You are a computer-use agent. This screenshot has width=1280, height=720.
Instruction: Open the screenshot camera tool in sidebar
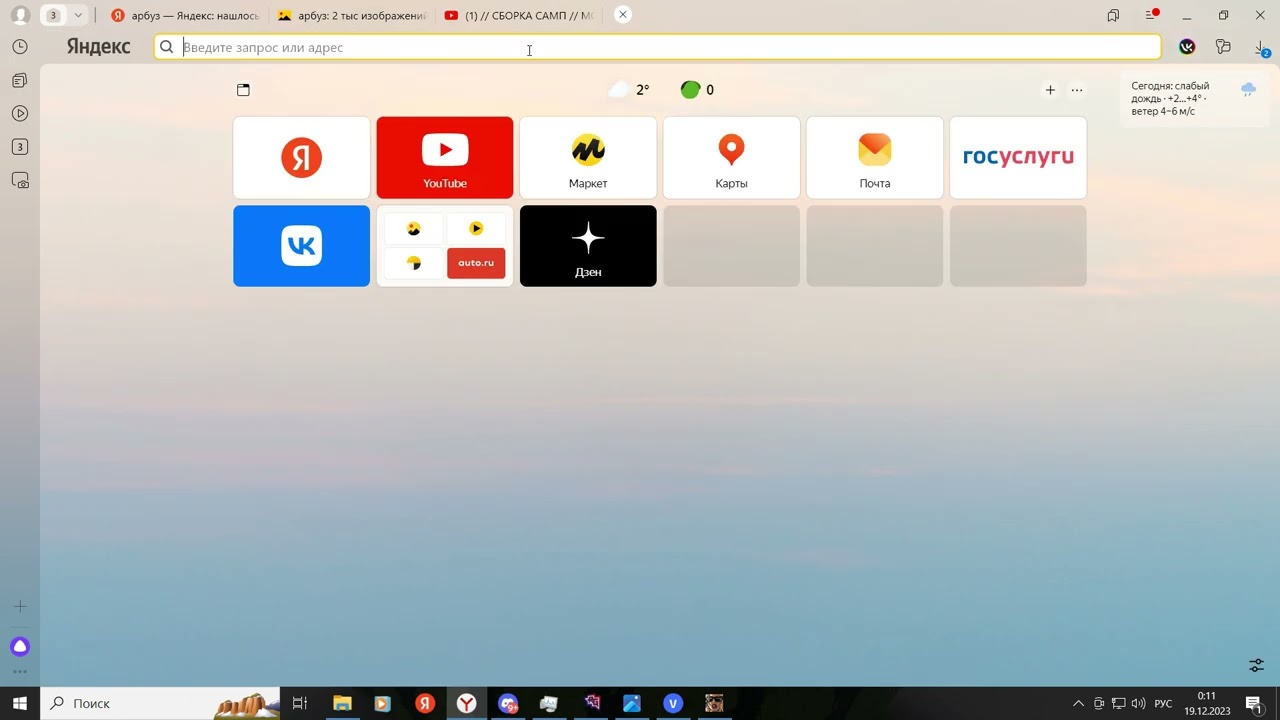20,181
